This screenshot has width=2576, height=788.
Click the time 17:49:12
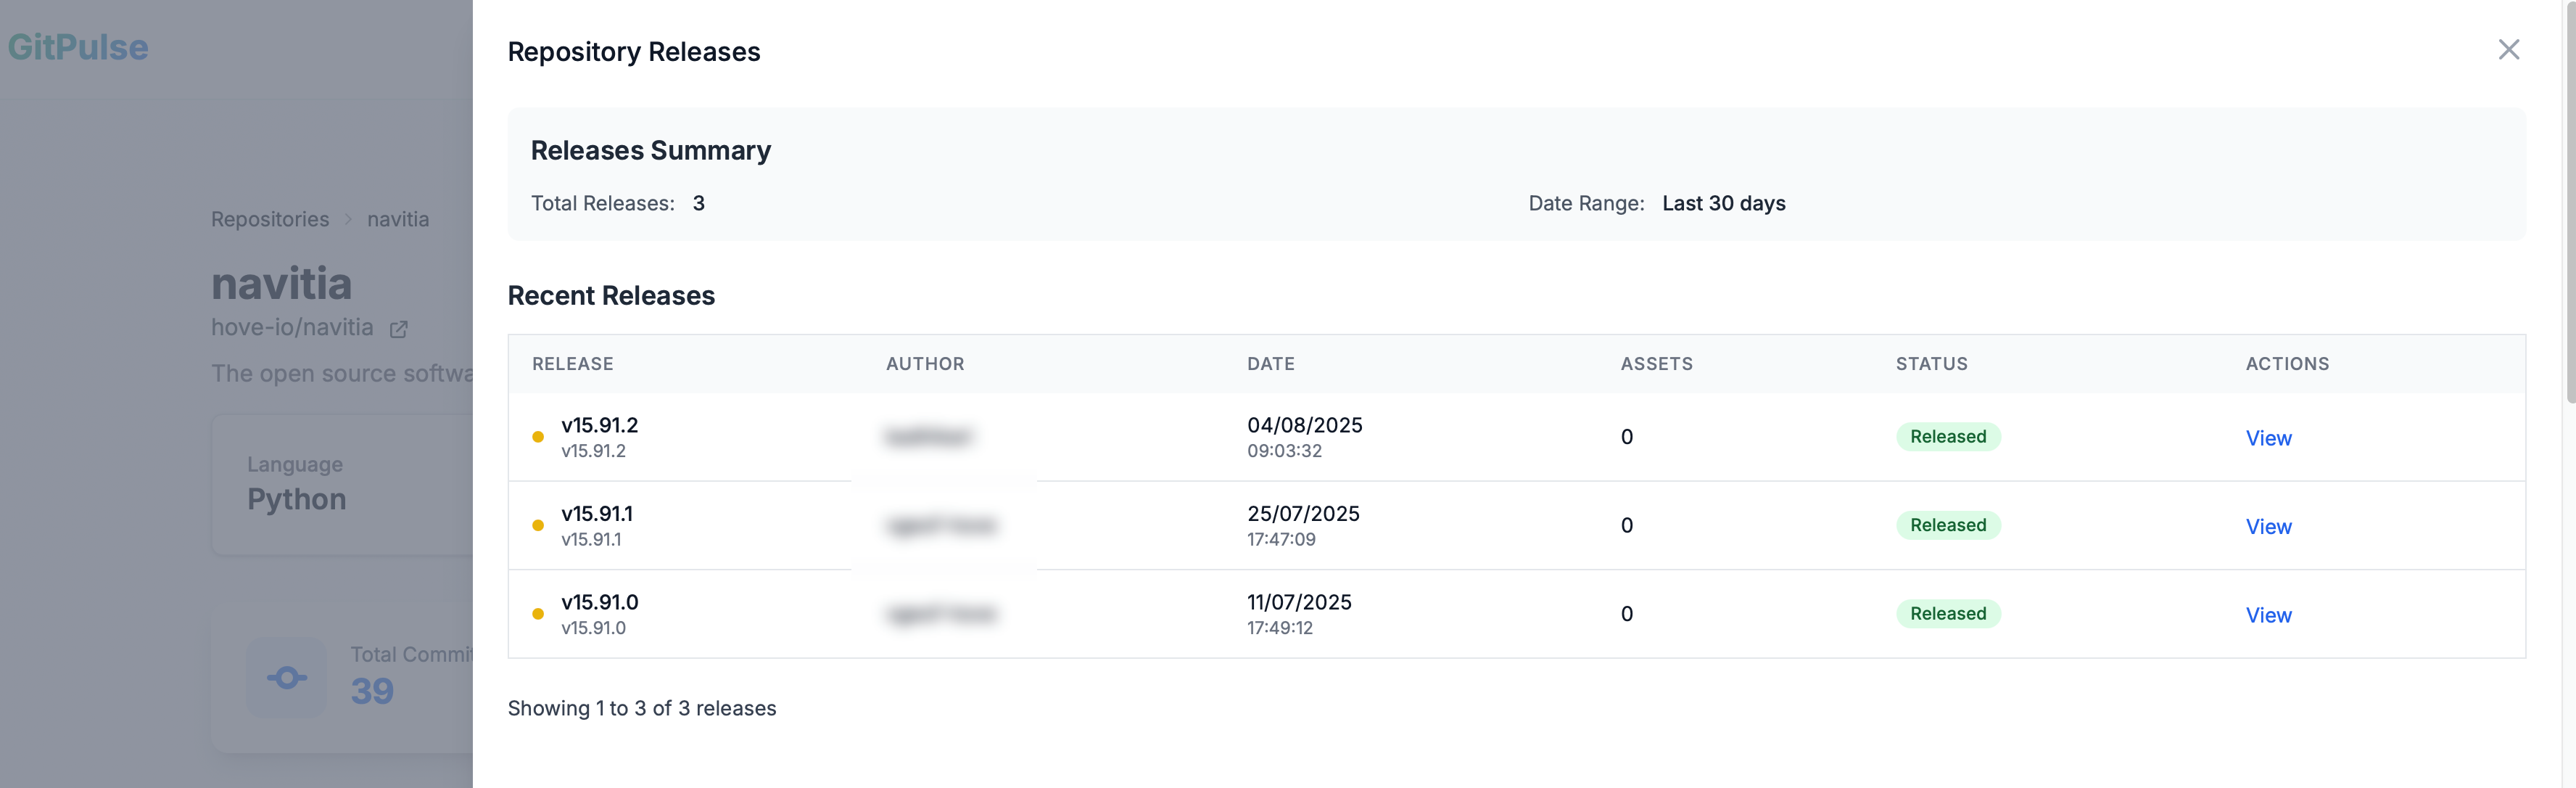tap(1280, 628)
